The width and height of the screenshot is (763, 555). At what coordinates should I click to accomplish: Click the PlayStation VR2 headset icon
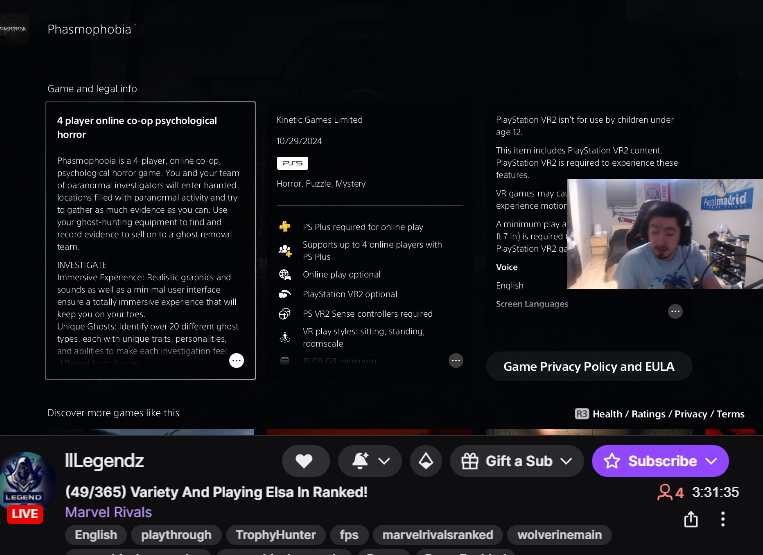pyautogui.click(x=285, y=294)
